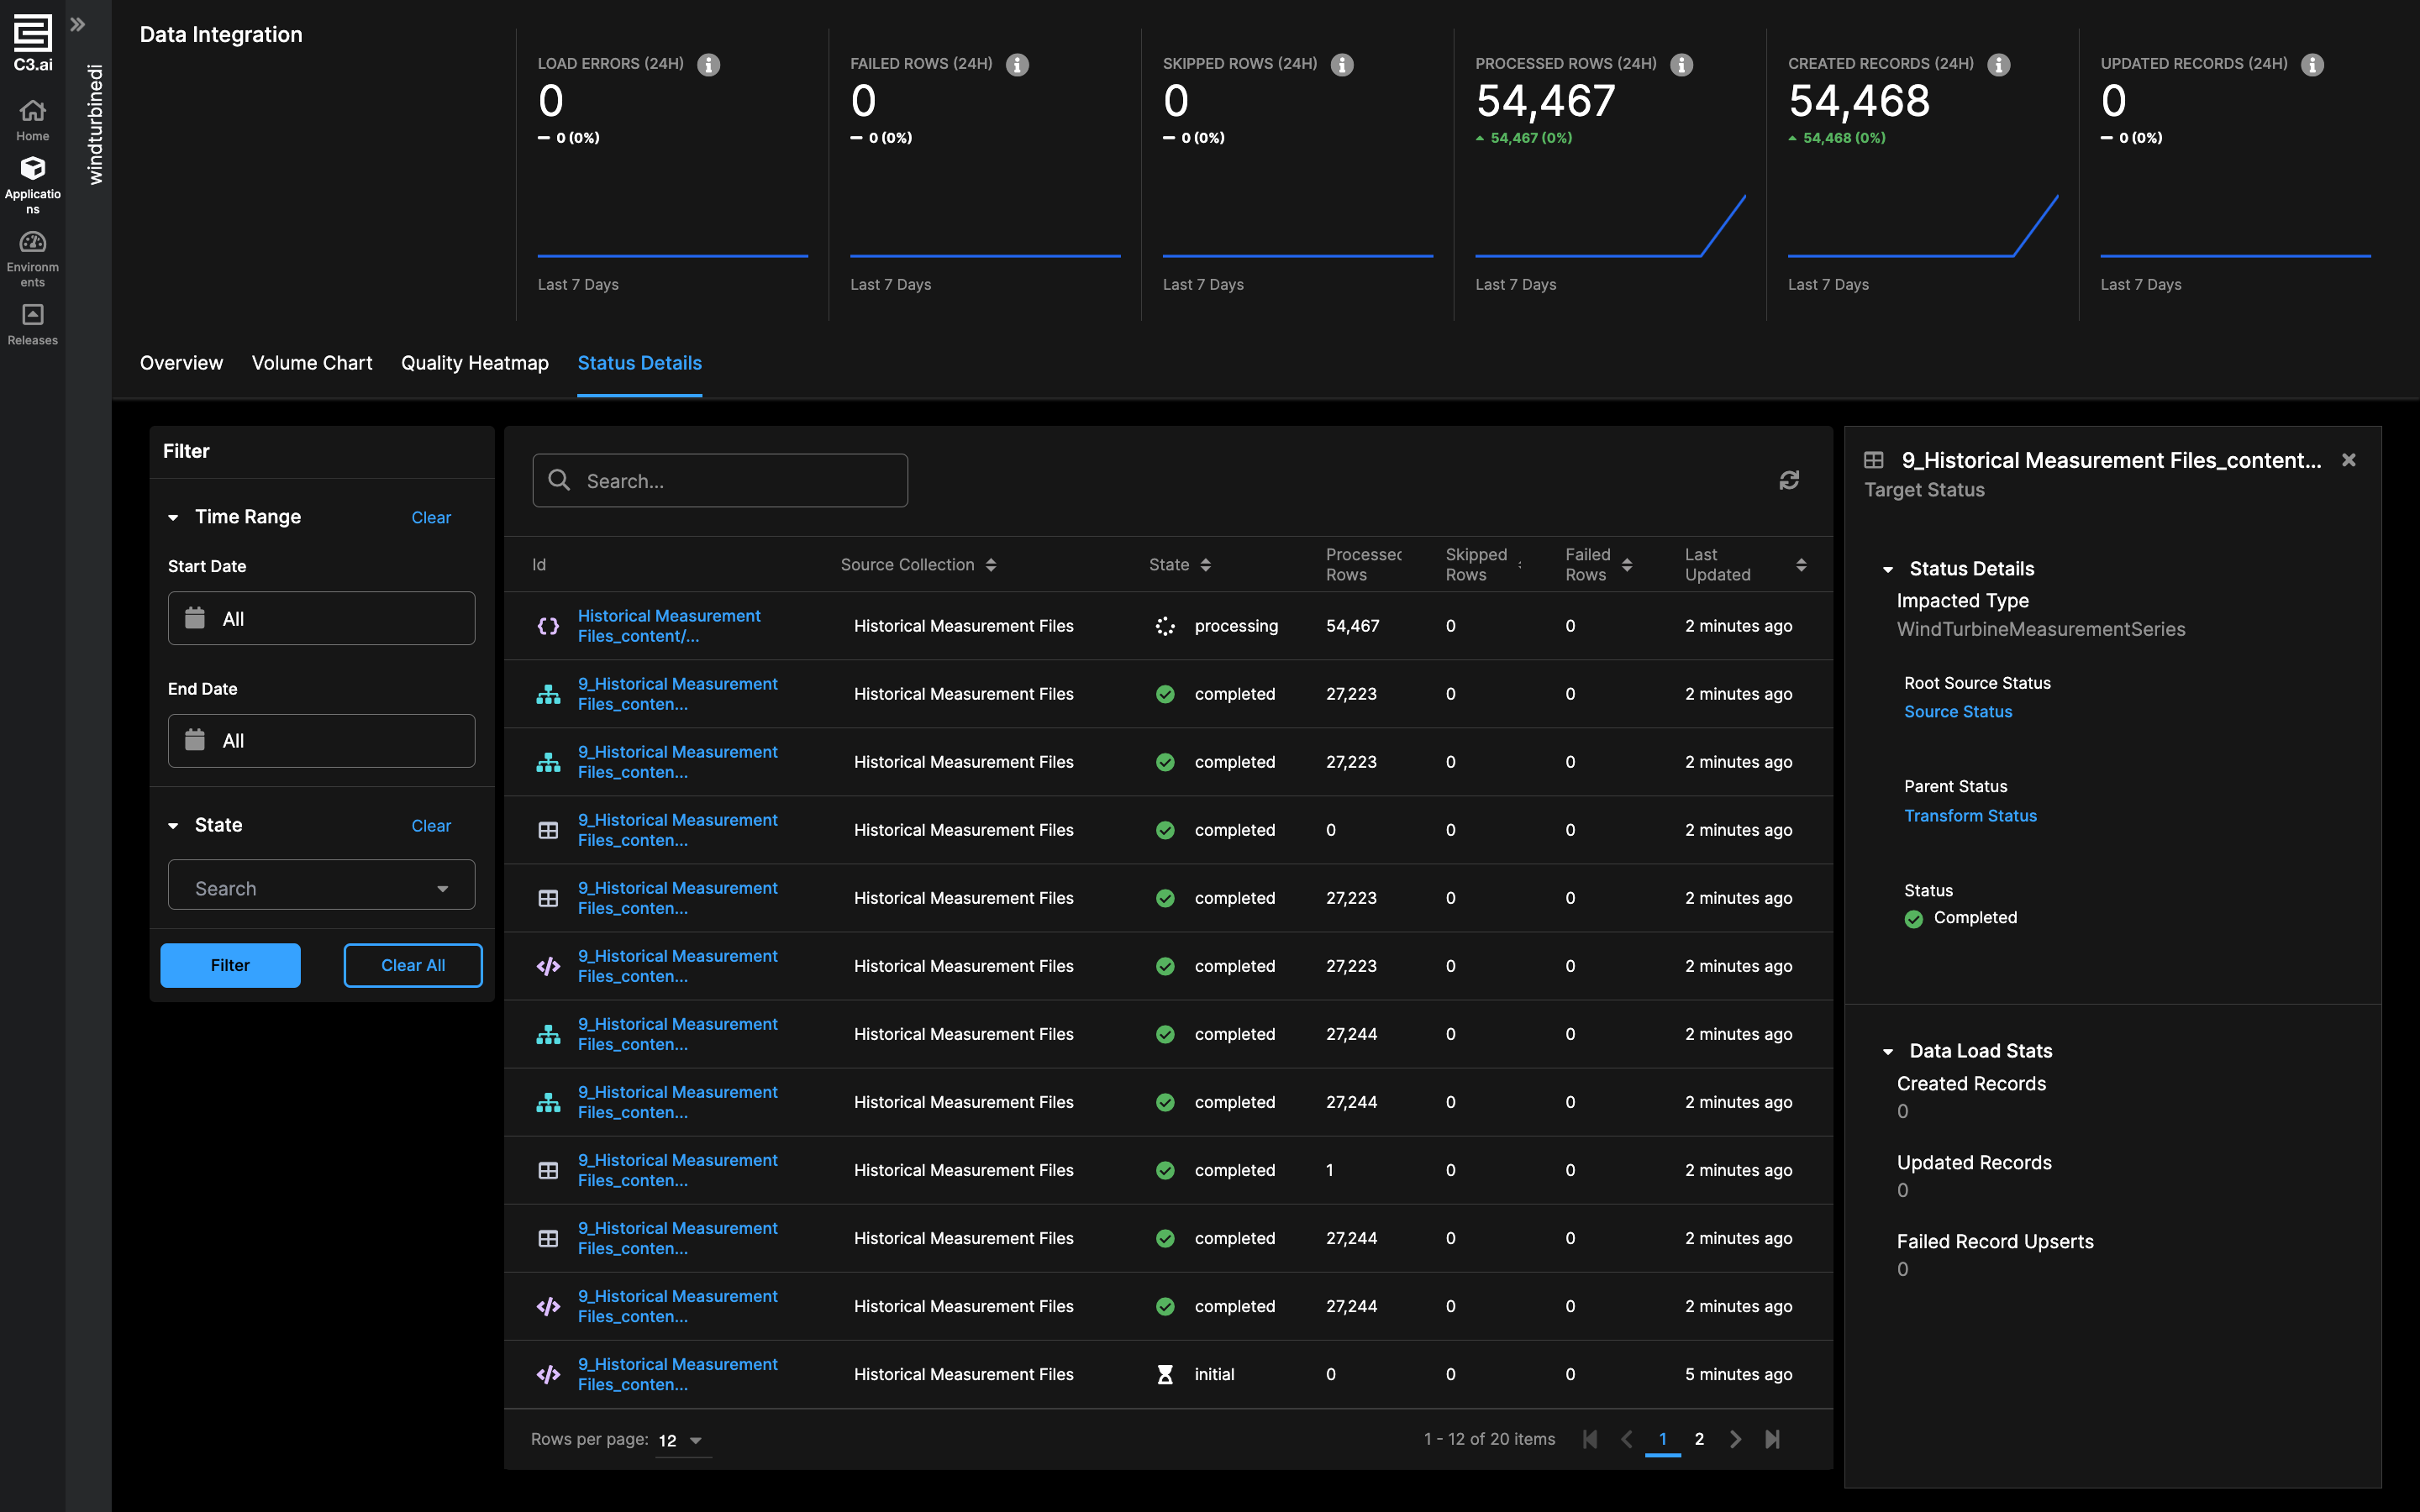The height and width of the screenshot is (1512, 2420).
Task: Close the Target Status side panel
Action: pos(2348,460)
